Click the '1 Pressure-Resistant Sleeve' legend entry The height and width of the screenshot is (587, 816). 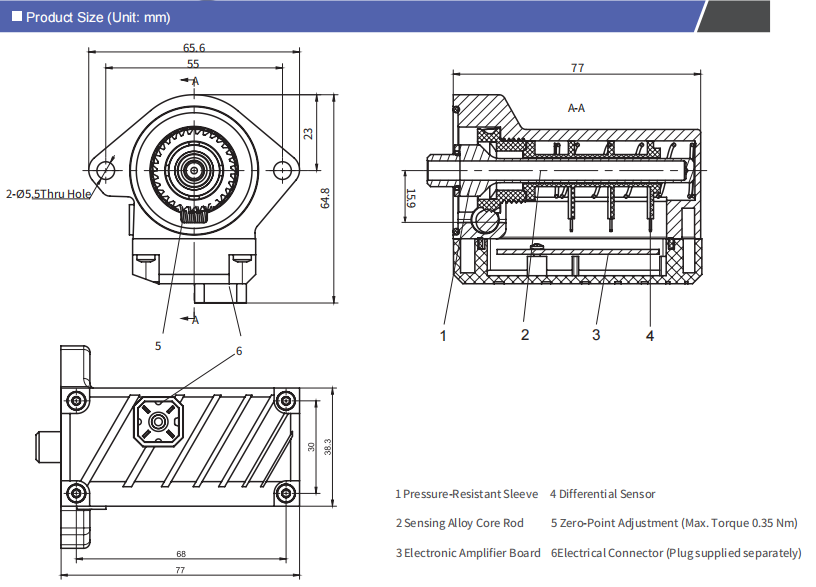[466, 494]
